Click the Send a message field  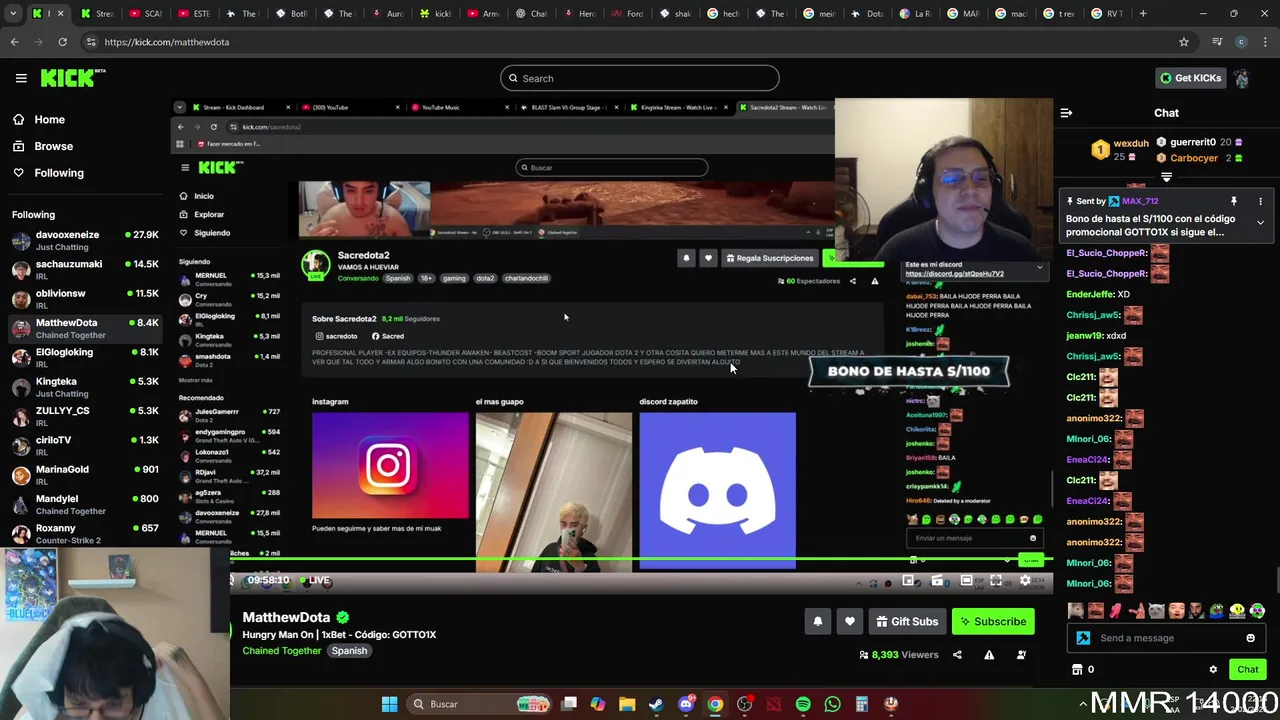[x=1164, y=638]
